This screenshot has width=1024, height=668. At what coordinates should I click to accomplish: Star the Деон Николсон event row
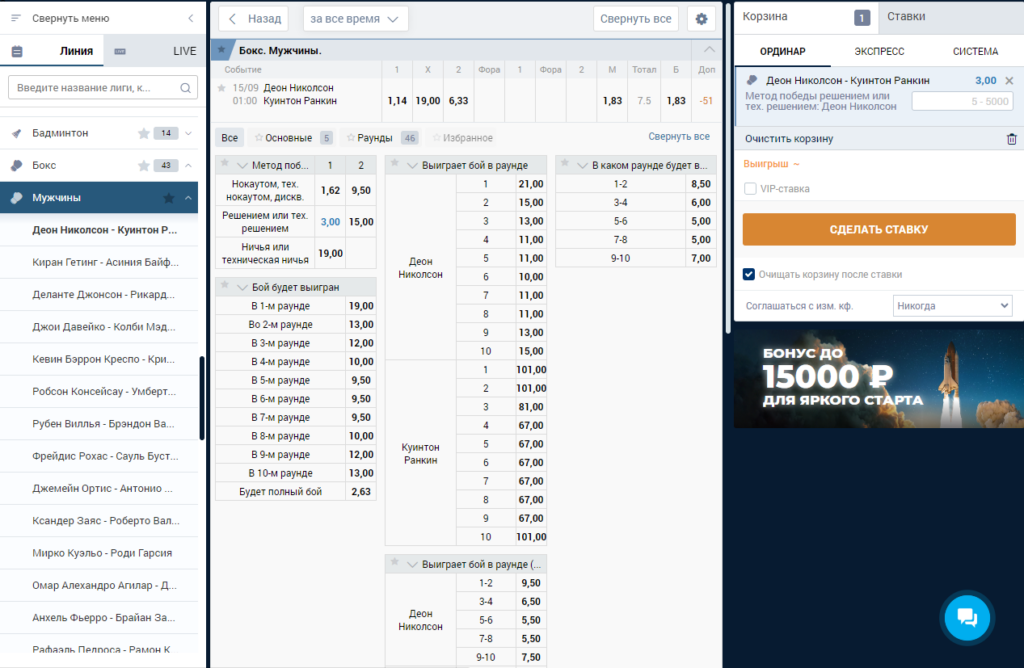221,87
